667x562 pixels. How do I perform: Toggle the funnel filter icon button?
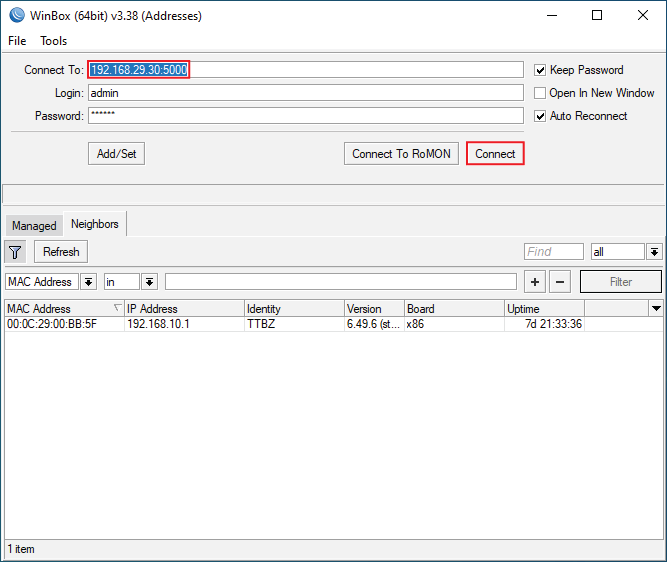pyautogui.click(x=15, y=252)
